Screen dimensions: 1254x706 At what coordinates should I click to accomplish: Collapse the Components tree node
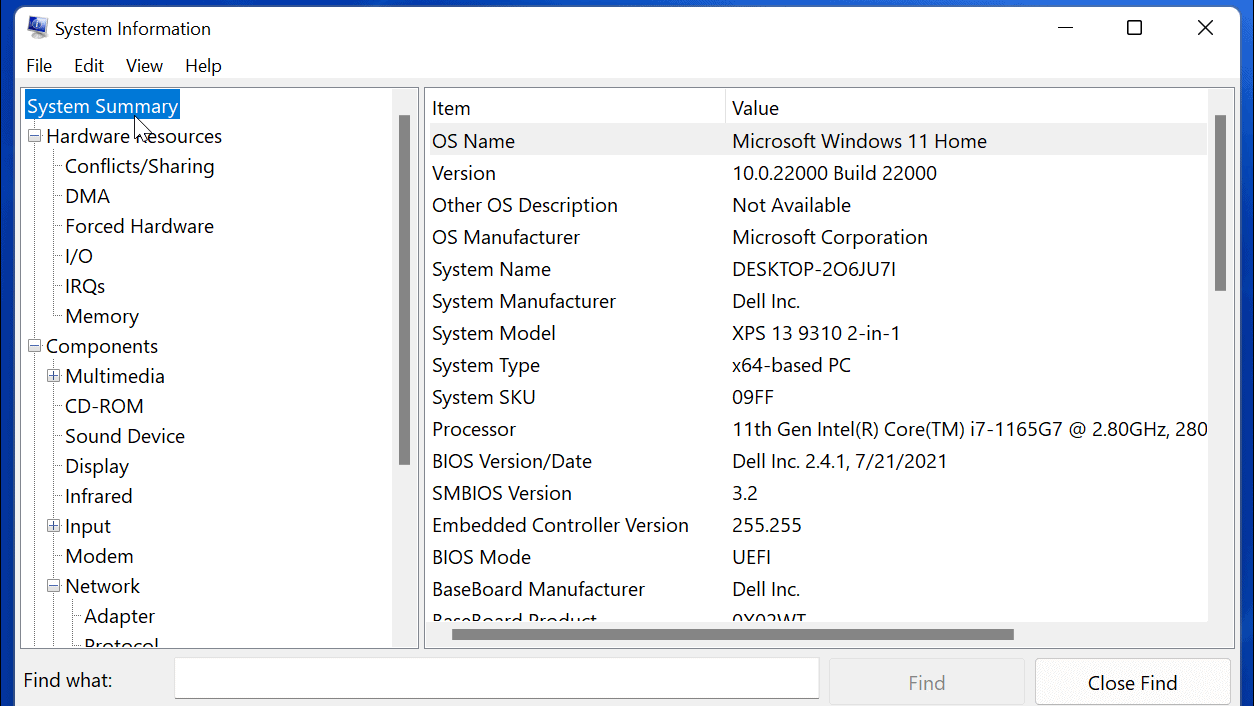tap(35, 346)
